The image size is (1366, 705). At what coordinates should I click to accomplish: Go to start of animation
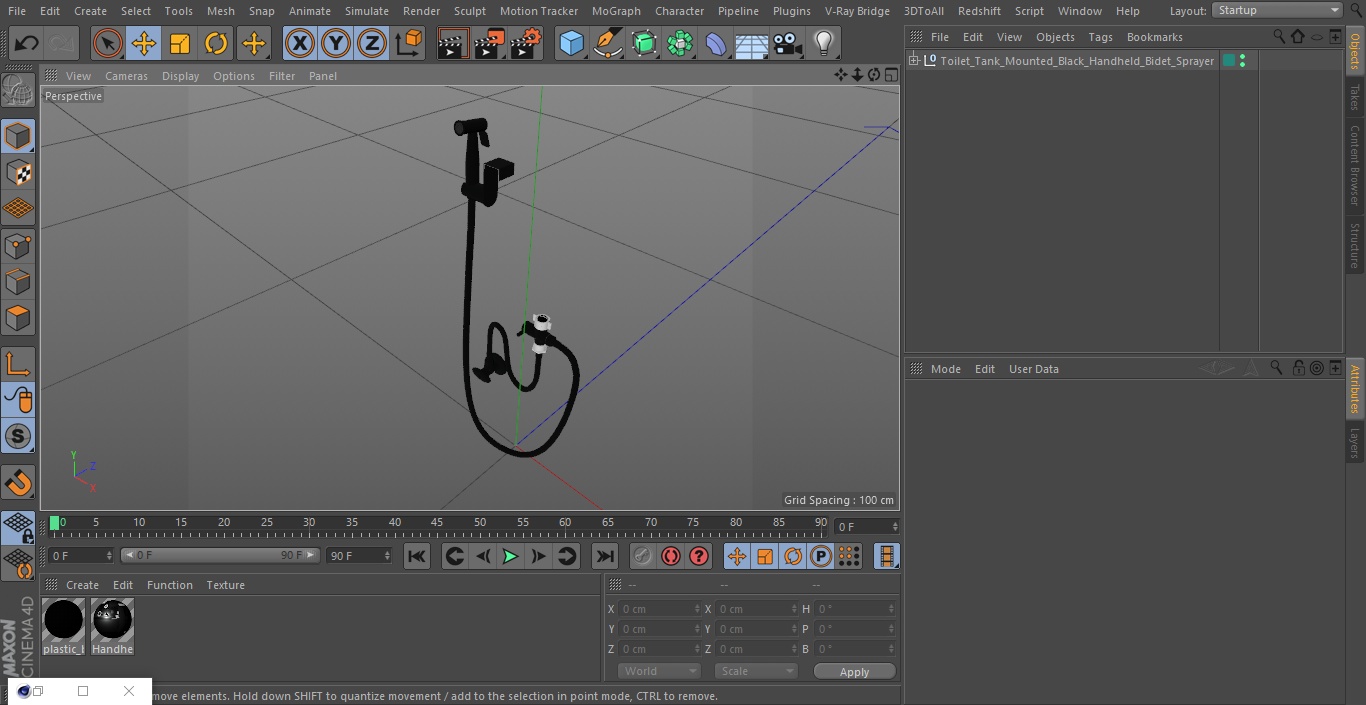pyautogui.click(x=417, y=556)
